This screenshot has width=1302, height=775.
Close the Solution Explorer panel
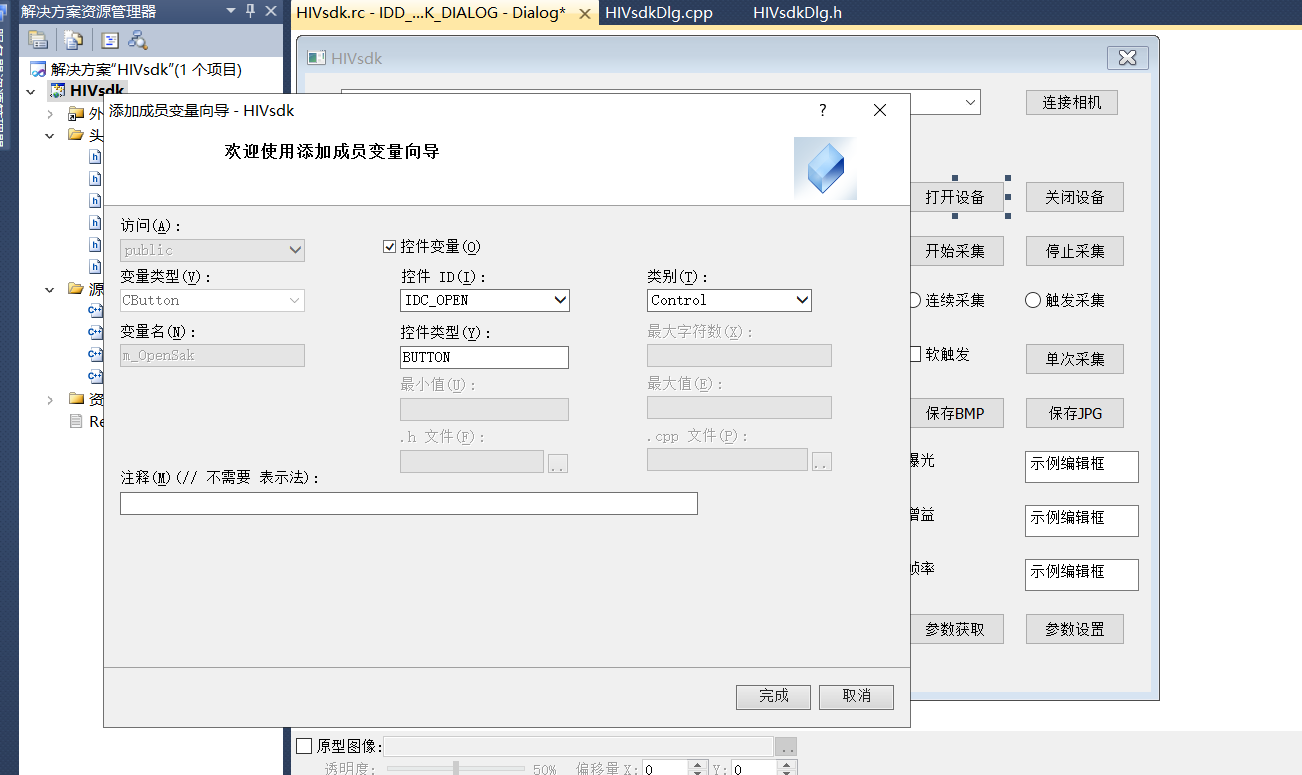[271, 11]
